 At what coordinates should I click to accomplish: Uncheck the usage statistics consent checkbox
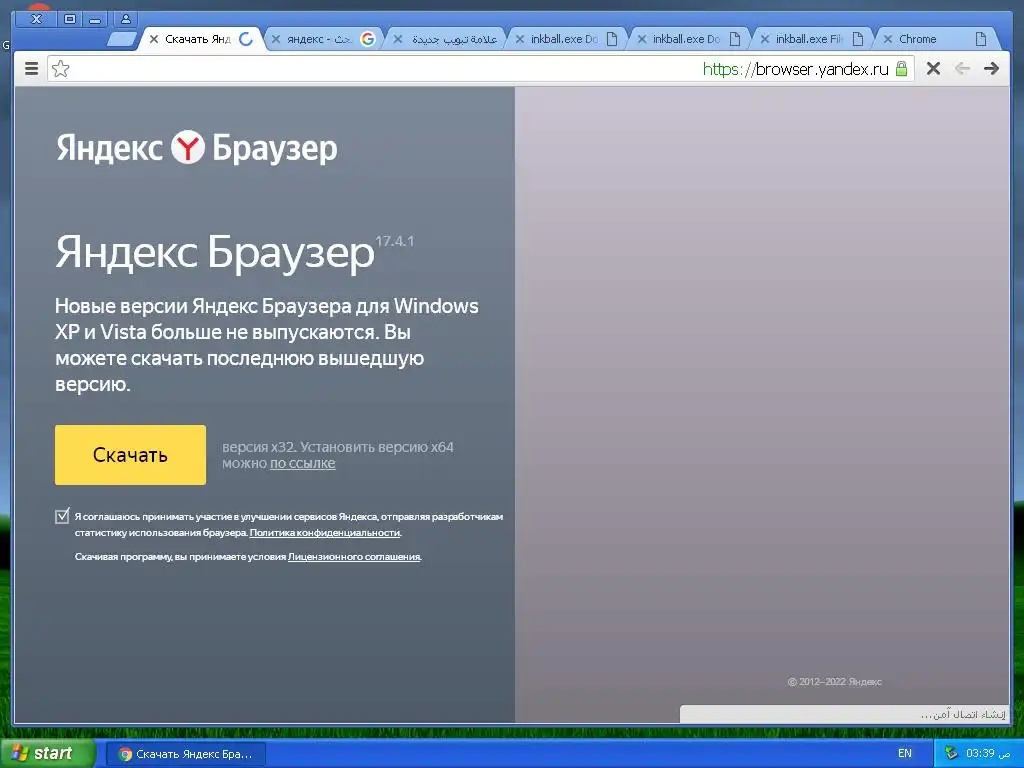tap(62, 516)
